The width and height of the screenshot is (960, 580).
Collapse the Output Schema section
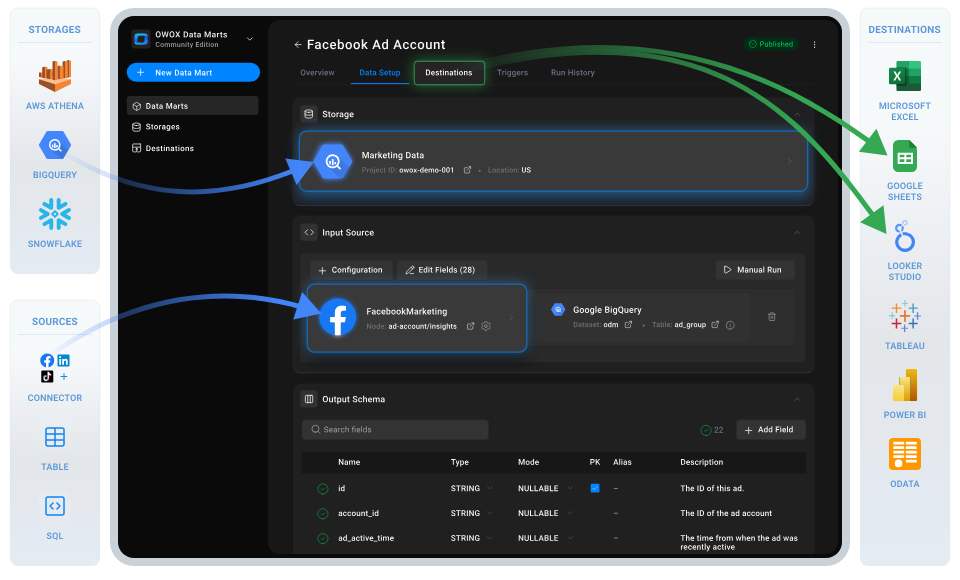coord(797,398)
